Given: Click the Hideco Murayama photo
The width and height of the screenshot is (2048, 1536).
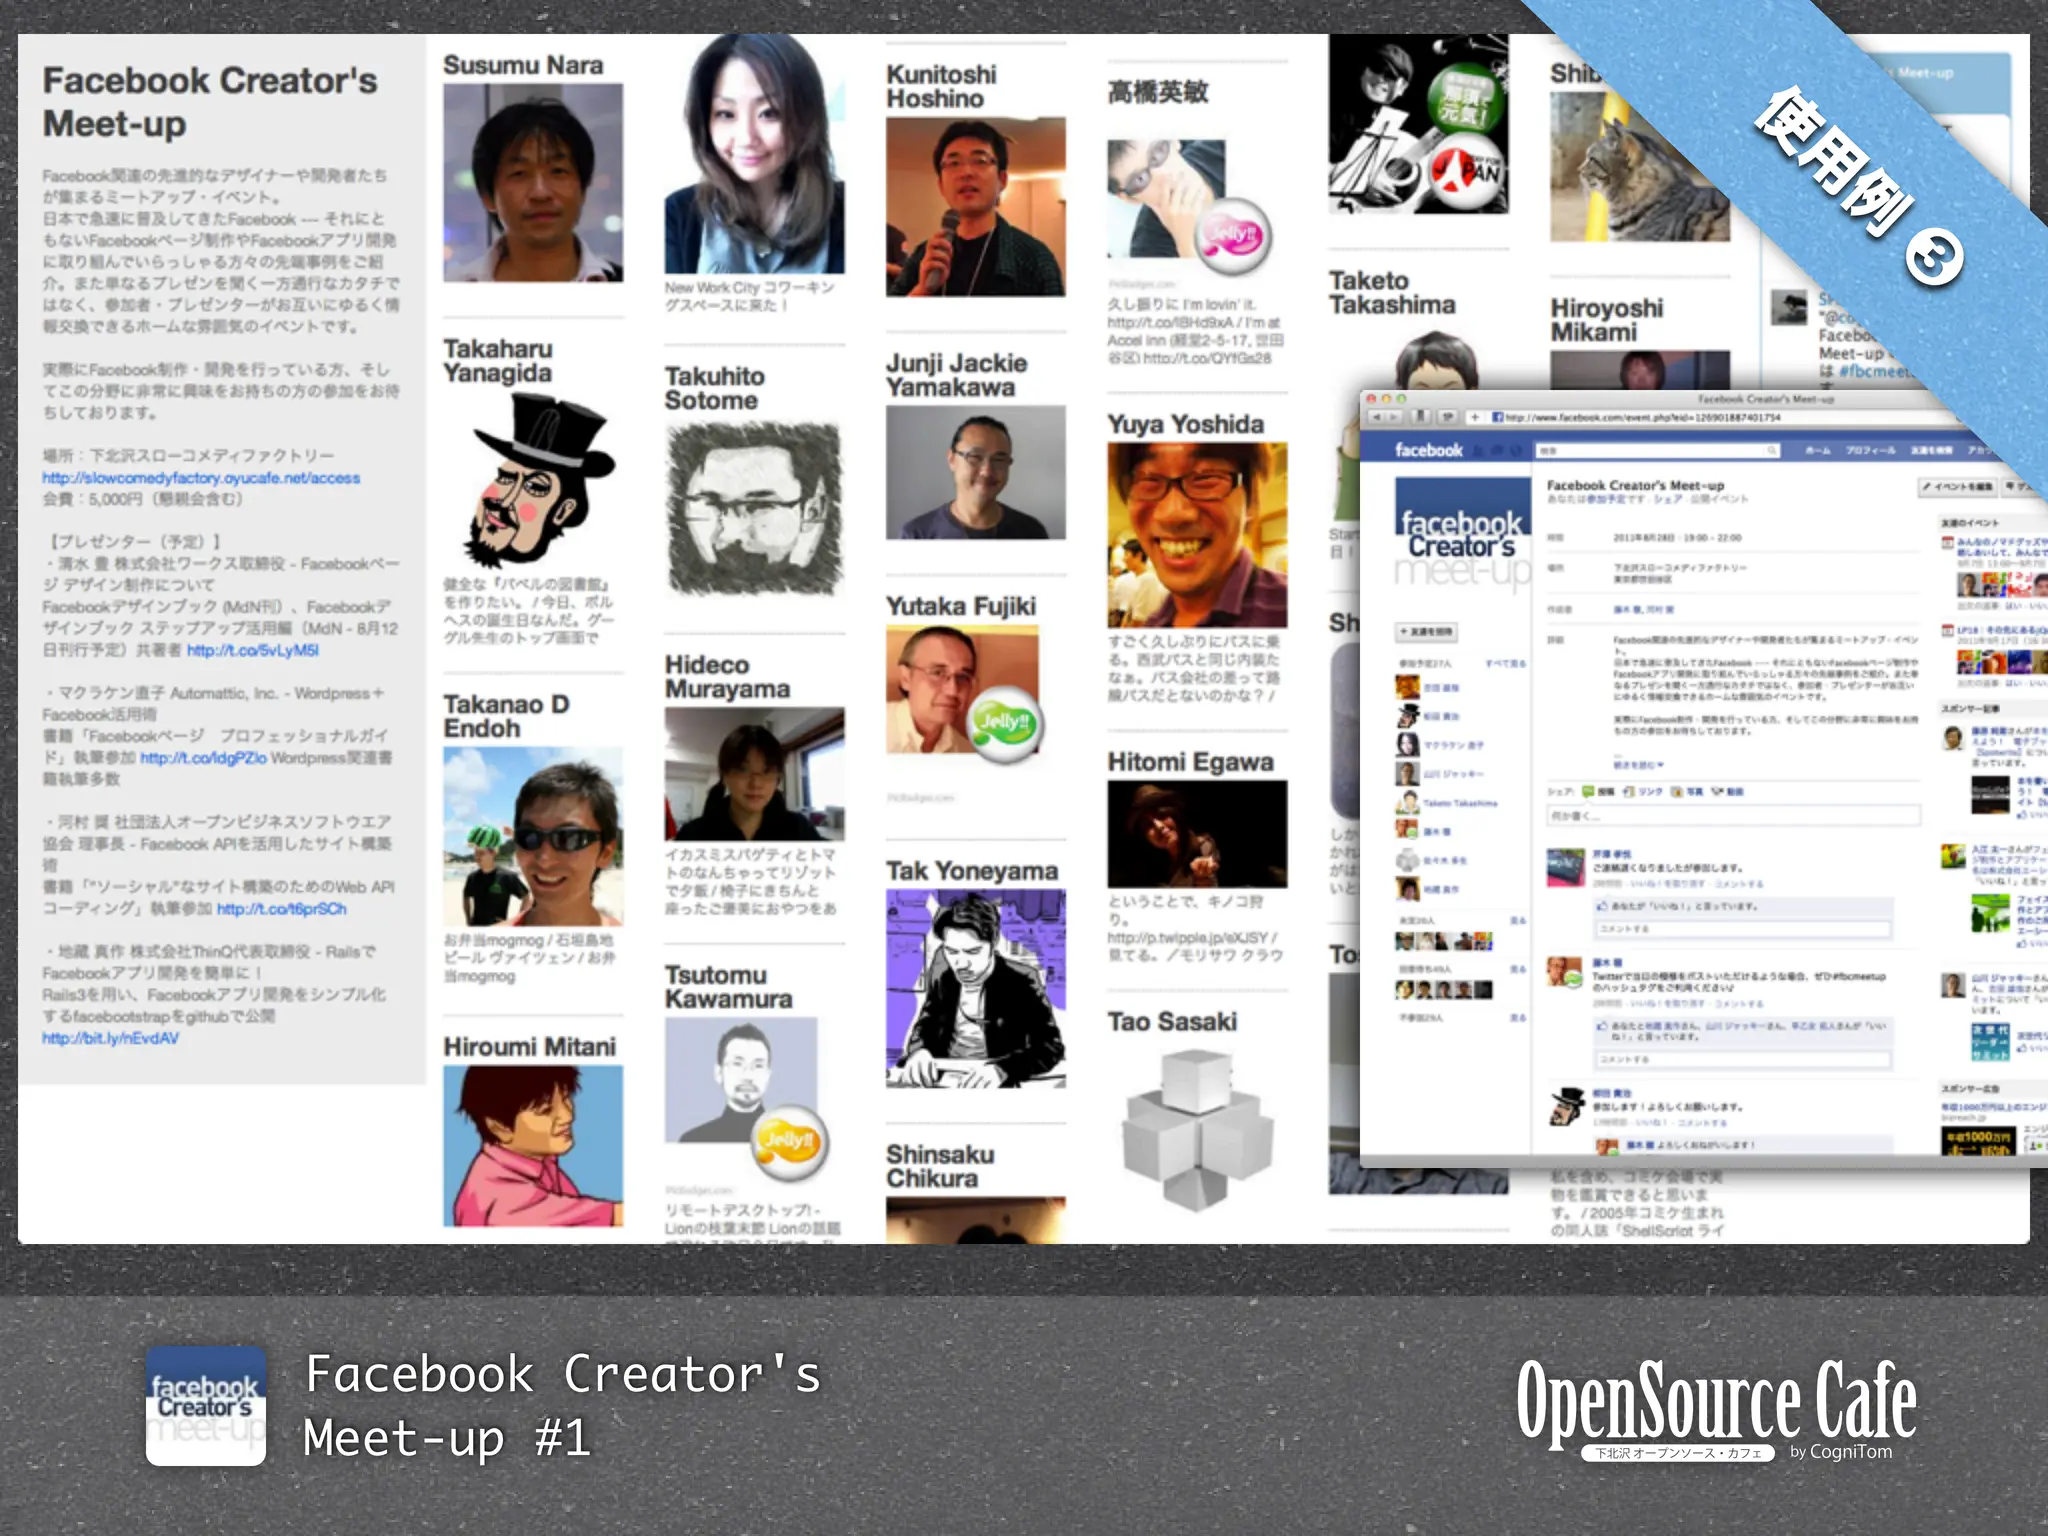Looking at the screenshot, I should (x=754, y=774).
